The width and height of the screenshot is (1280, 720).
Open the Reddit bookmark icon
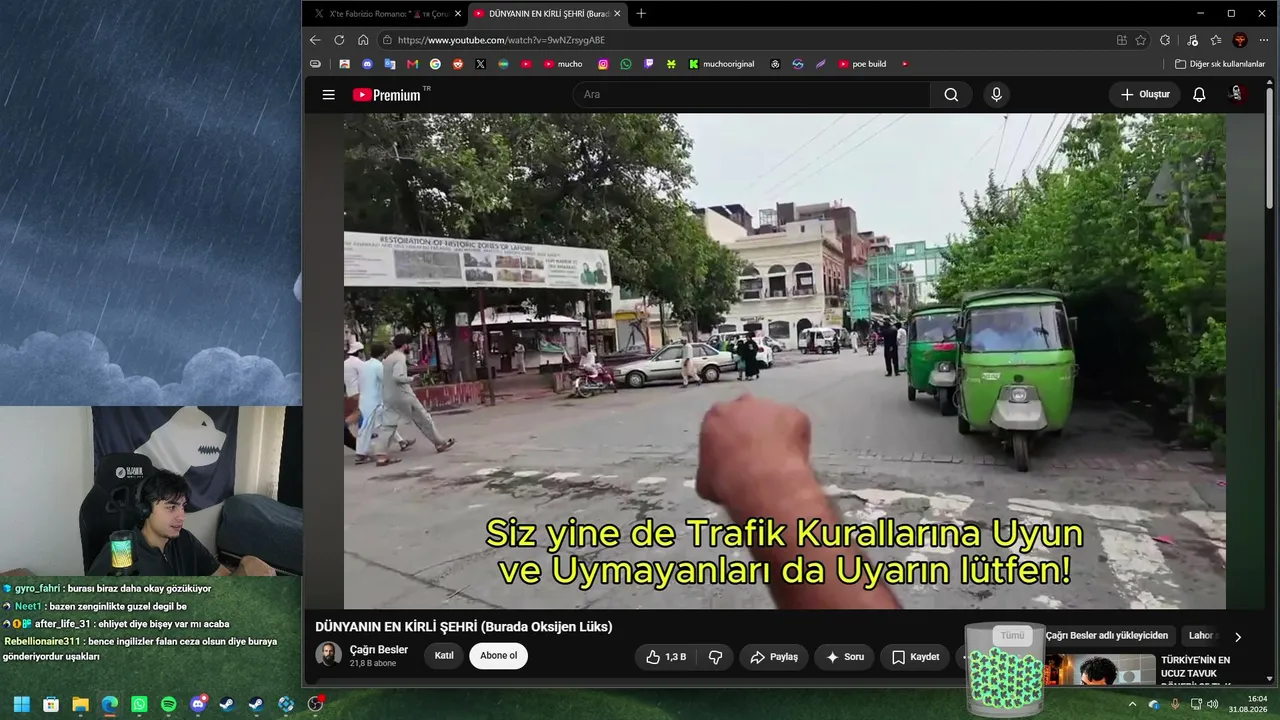(x=458, y=64)
